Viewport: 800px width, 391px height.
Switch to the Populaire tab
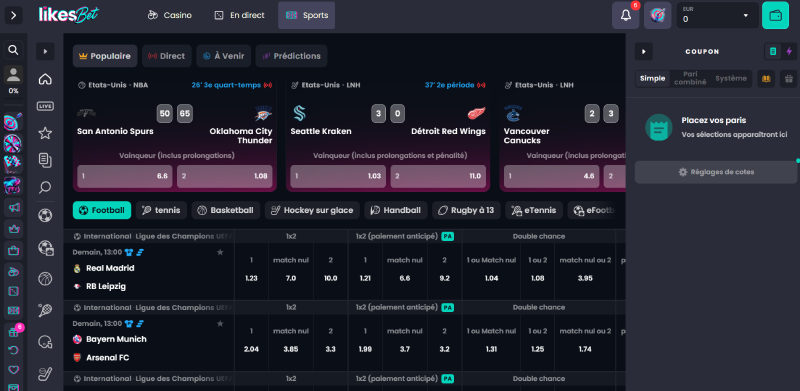pyautogui.click(x=105, y=56)
